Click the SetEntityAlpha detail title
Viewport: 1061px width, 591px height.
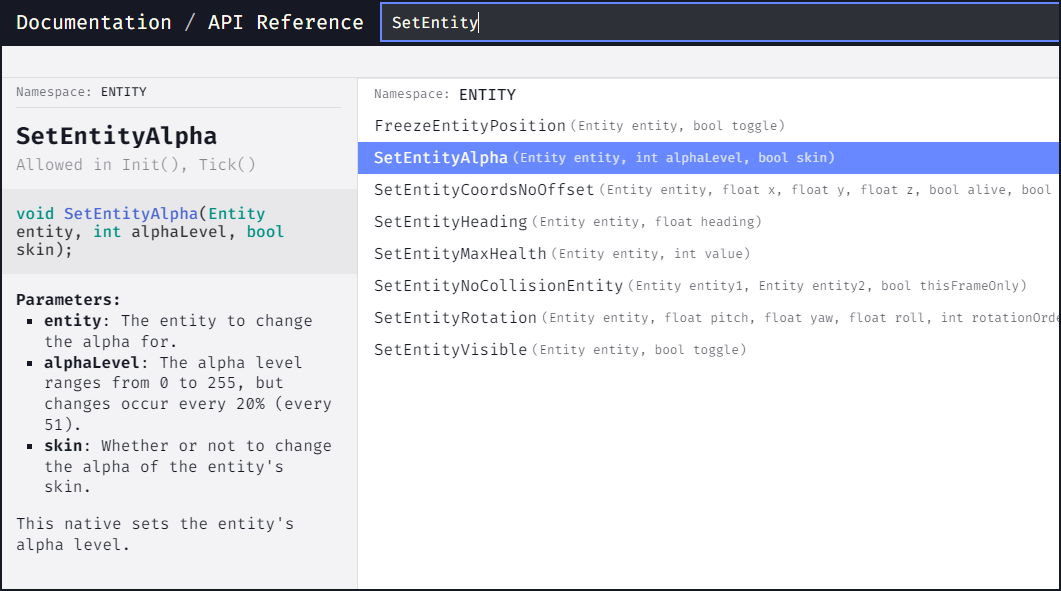coord(116,136)
